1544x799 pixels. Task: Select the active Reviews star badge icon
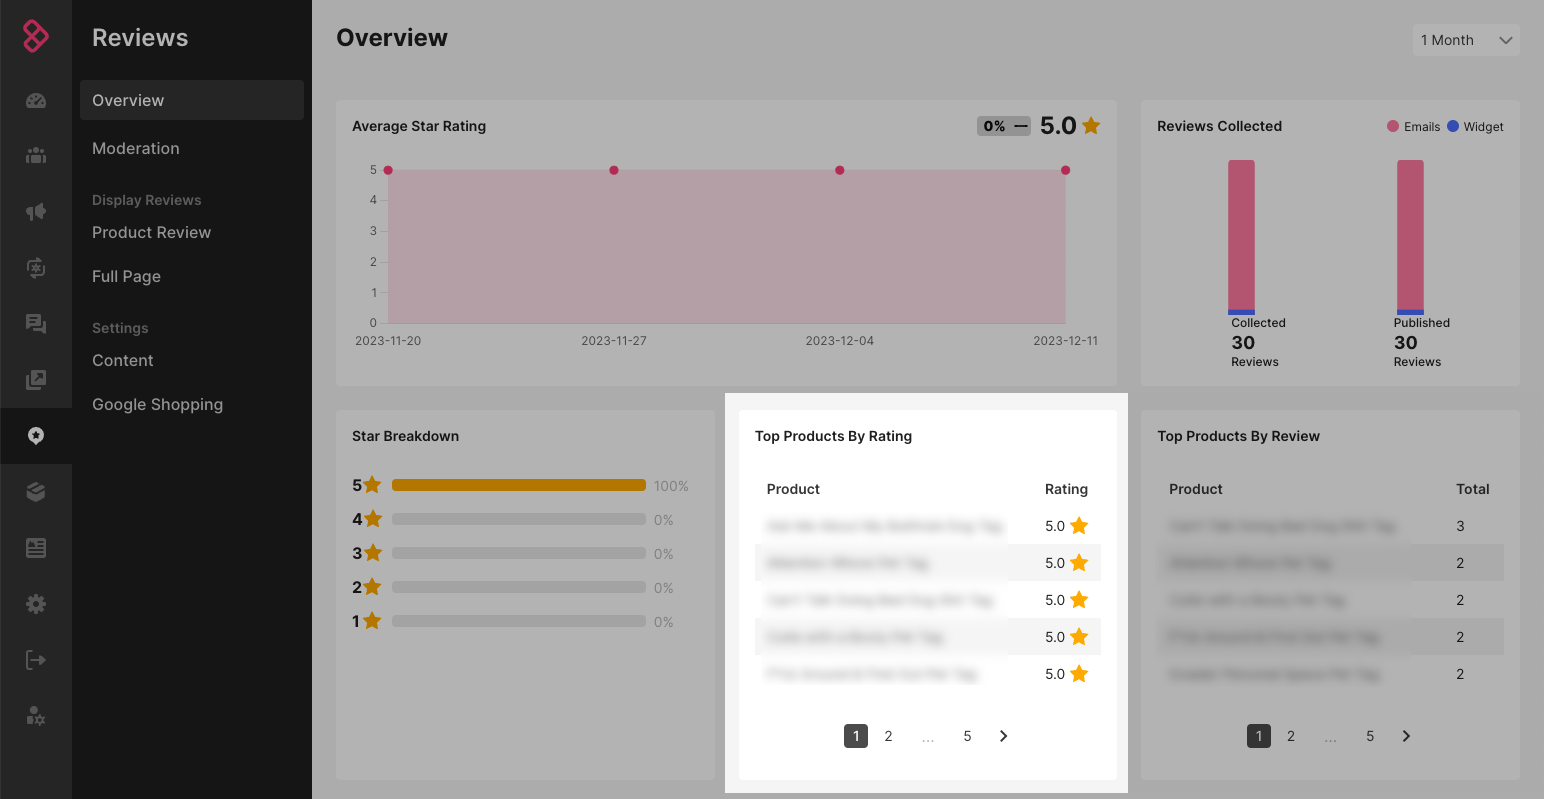click(36, 436)
